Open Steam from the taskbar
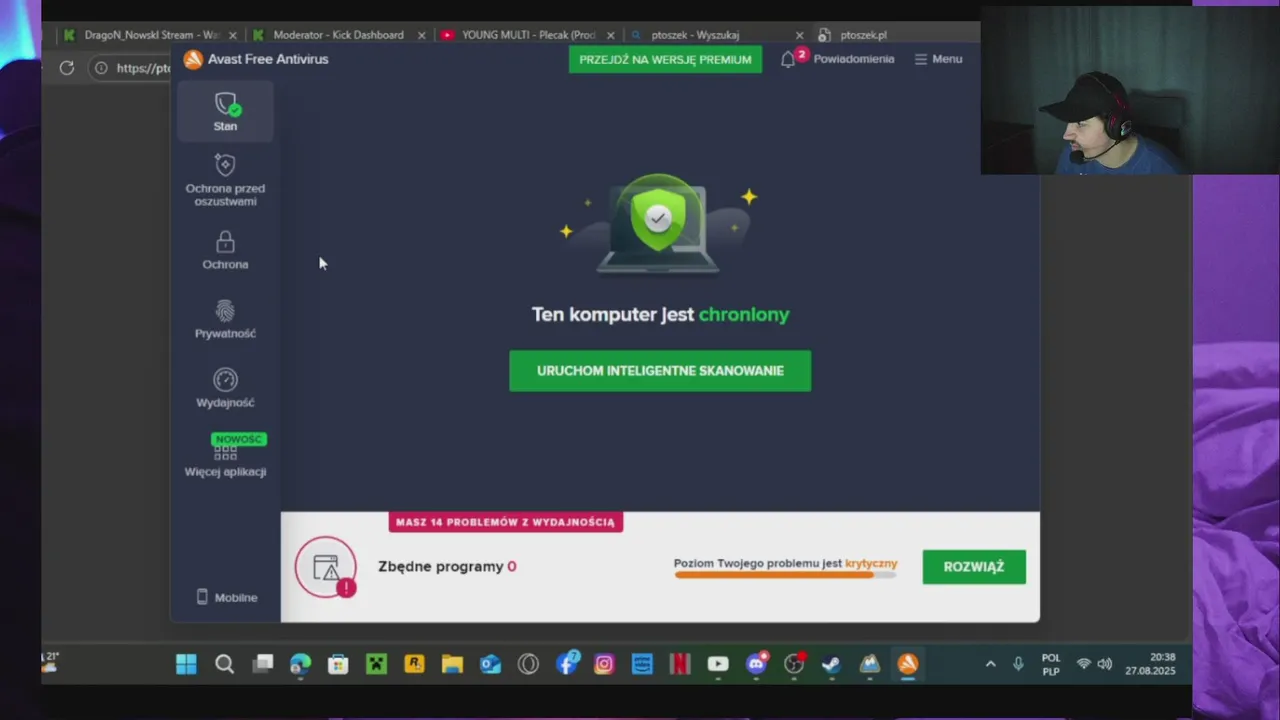Screen dimensions: 1280x720 tap(832, 664)
